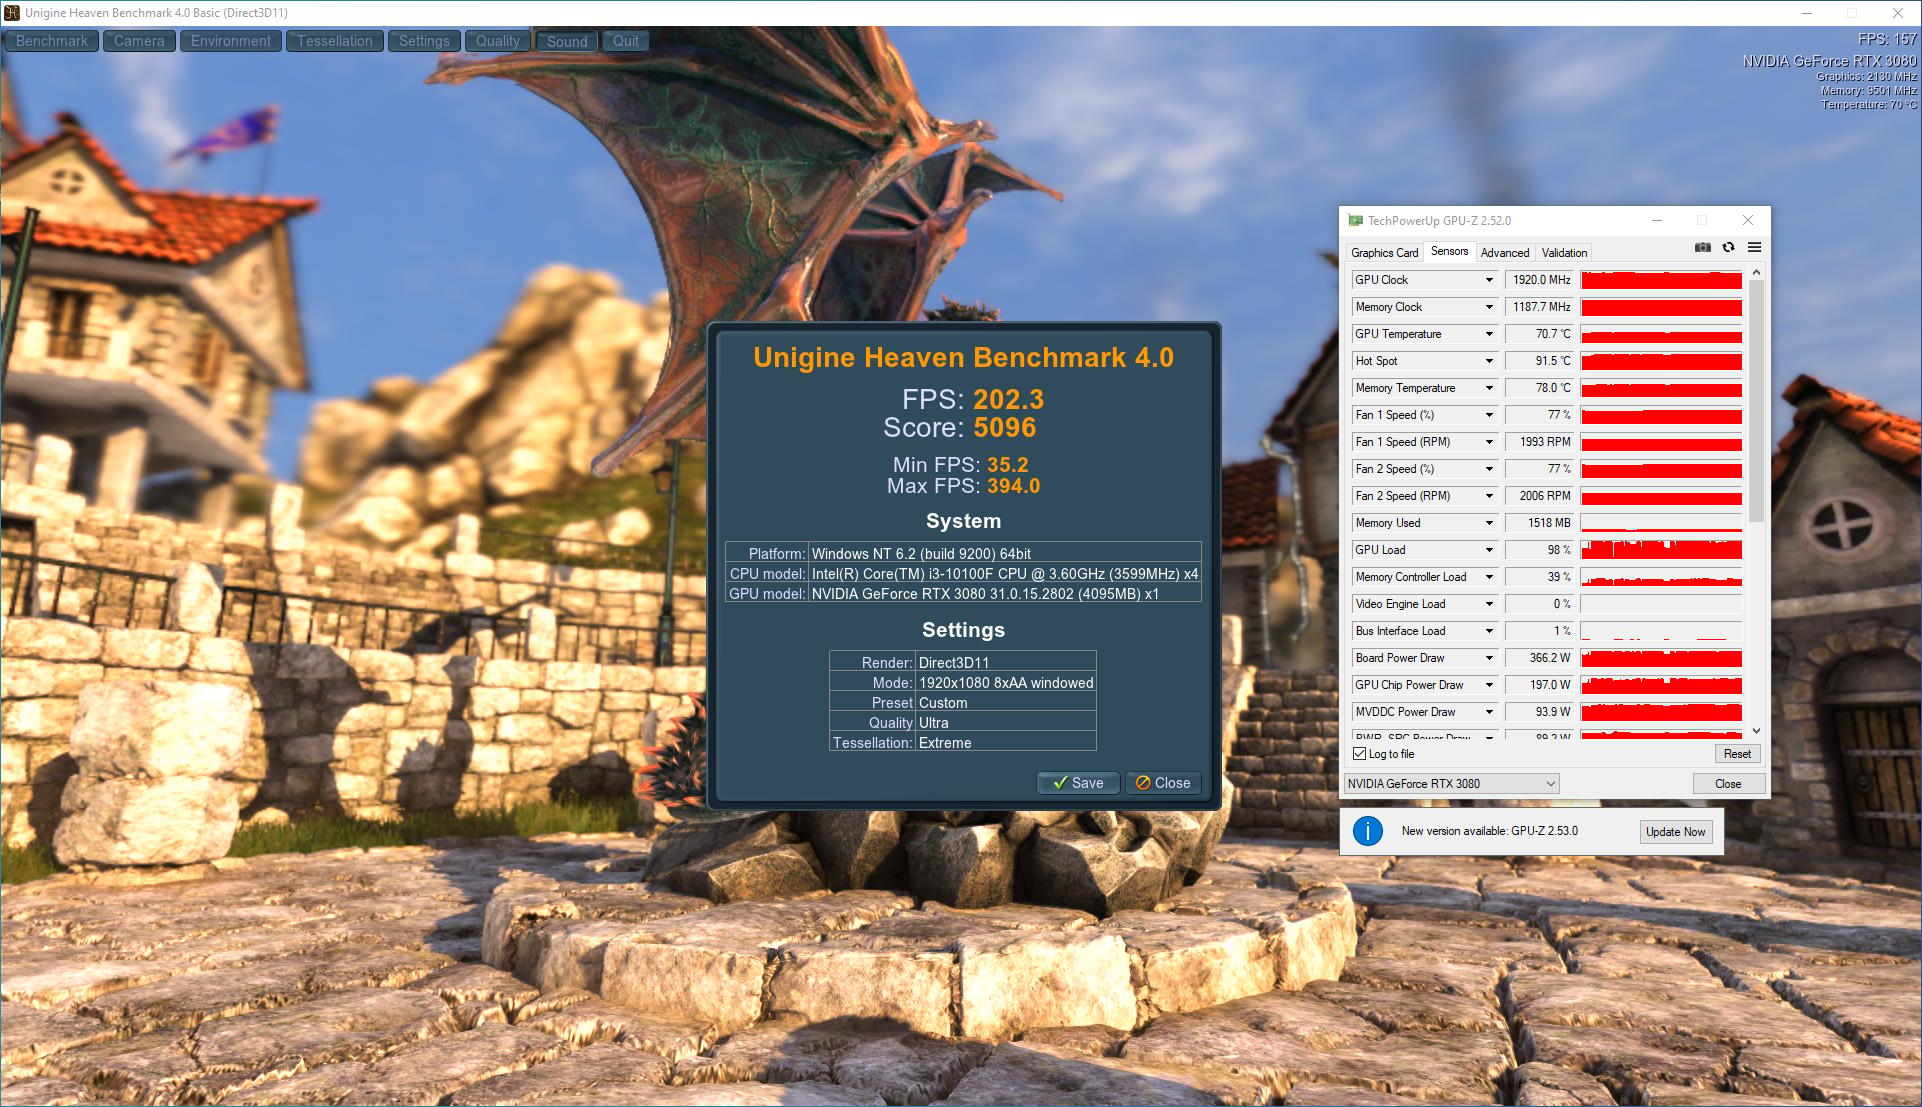Open the Memory Used sensor dropdown
Screen dimensions: 1922x1107
click(1489, 523)
